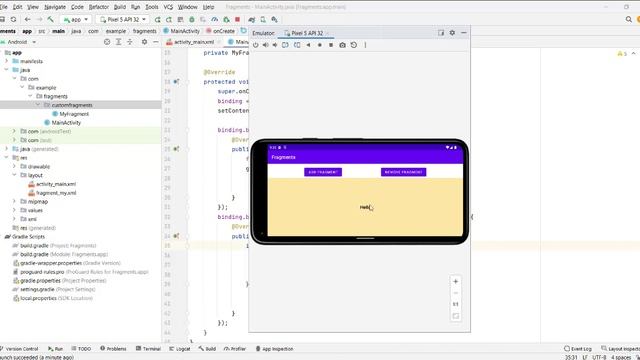Click the emulator Volume Down icon
Screen dimensions: 640x360
275,45
